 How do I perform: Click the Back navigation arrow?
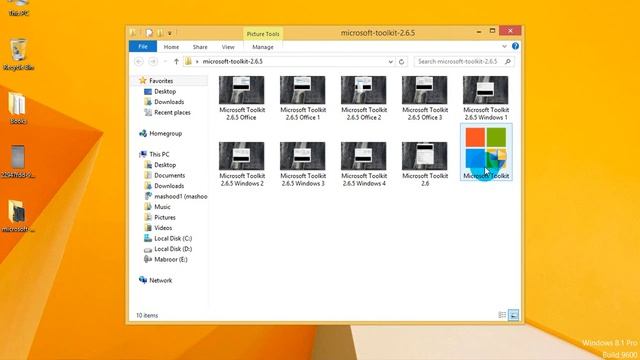[139, 62]
